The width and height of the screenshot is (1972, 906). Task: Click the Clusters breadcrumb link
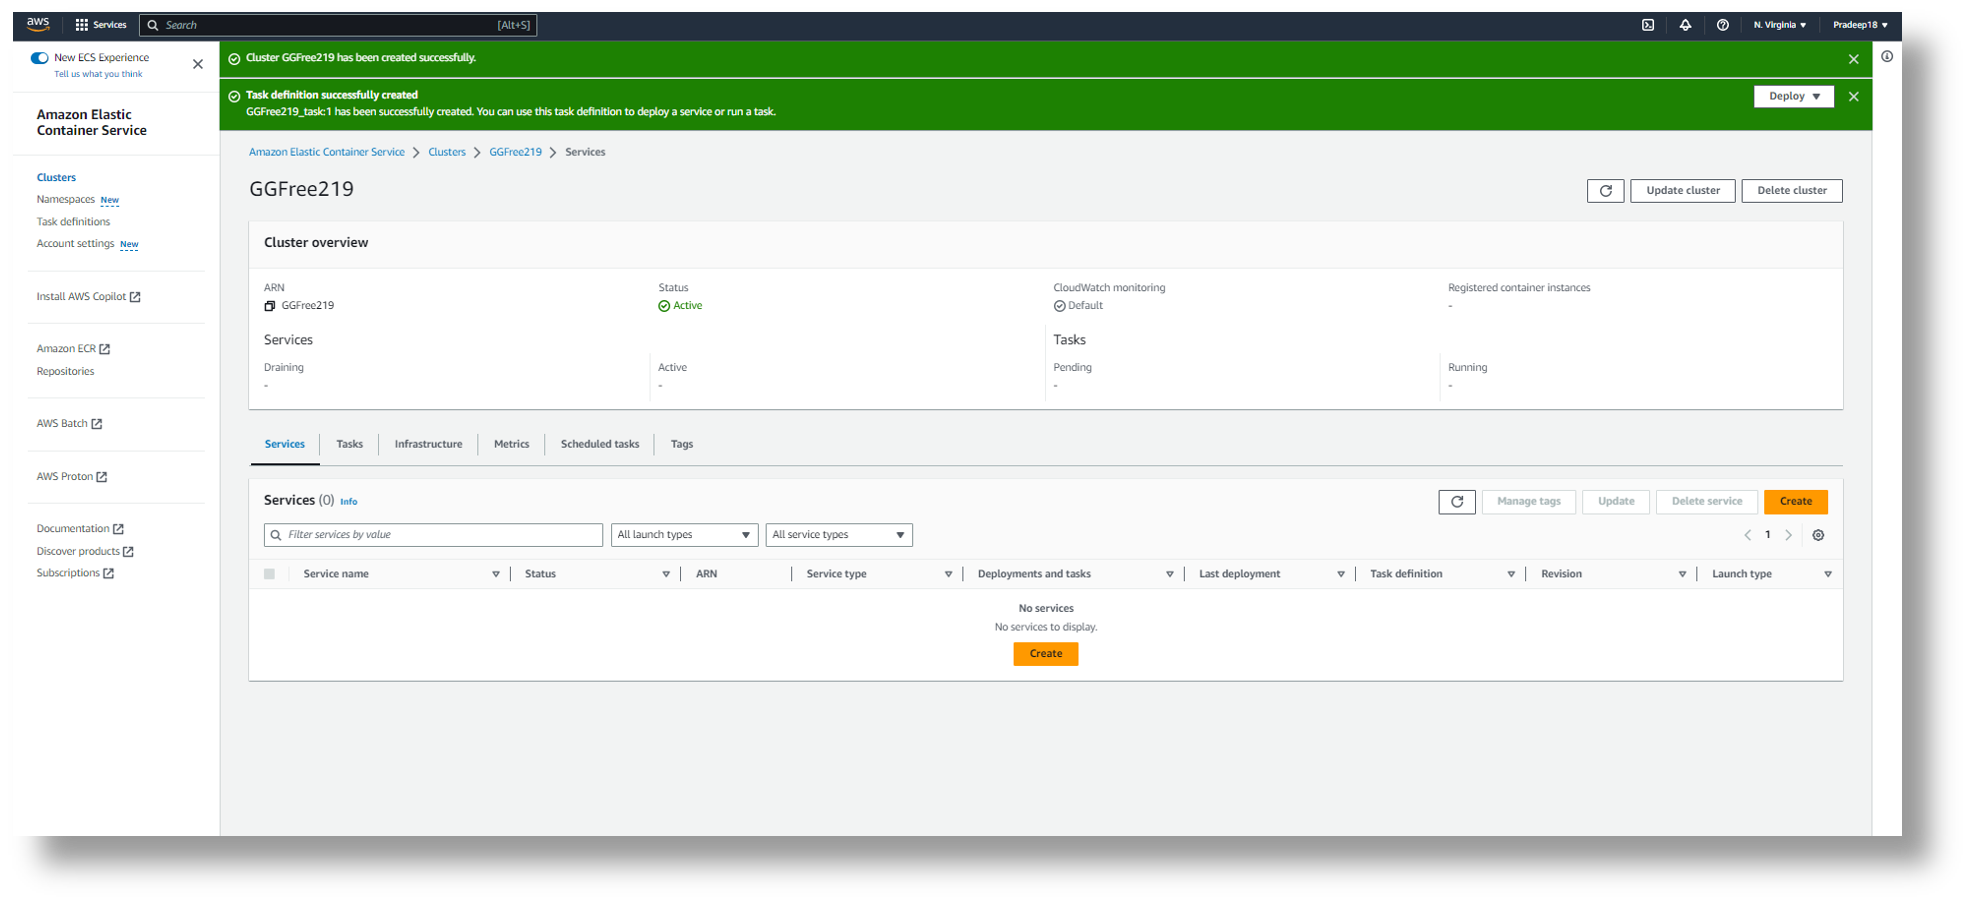(x=447, y=153)
